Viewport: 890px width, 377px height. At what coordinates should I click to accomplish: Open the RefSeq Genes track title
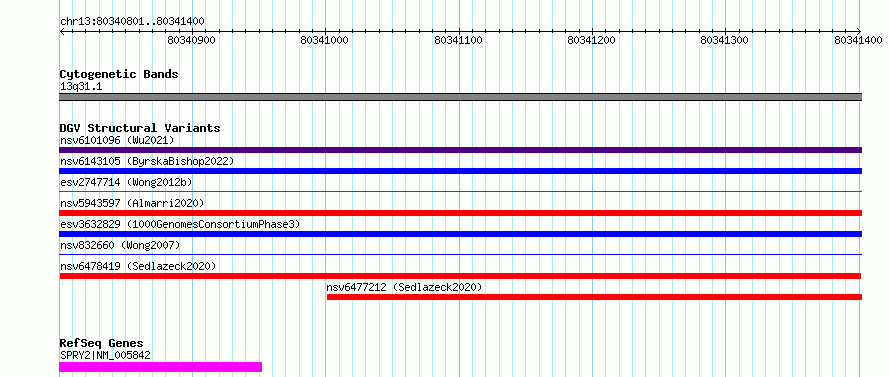[102, 344]
